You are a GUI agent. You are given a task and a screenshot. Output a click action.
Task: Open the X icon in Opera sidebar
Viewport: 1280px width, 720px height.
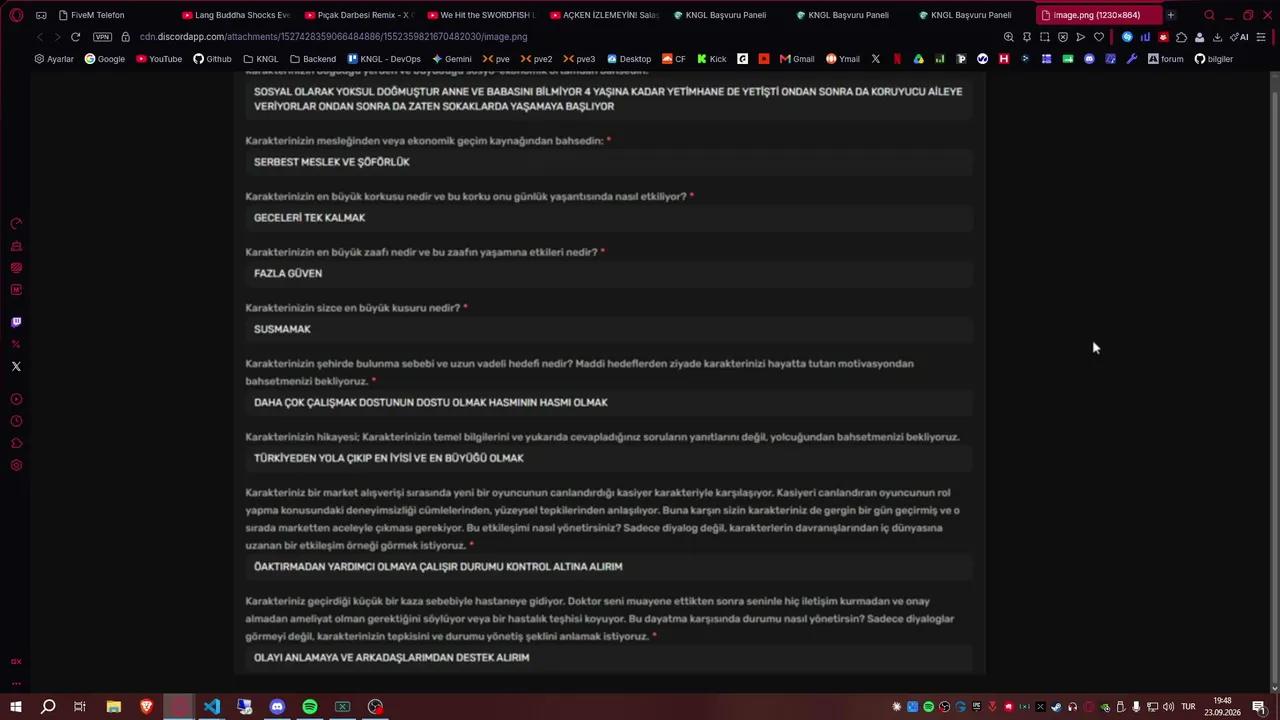point(16,366)
